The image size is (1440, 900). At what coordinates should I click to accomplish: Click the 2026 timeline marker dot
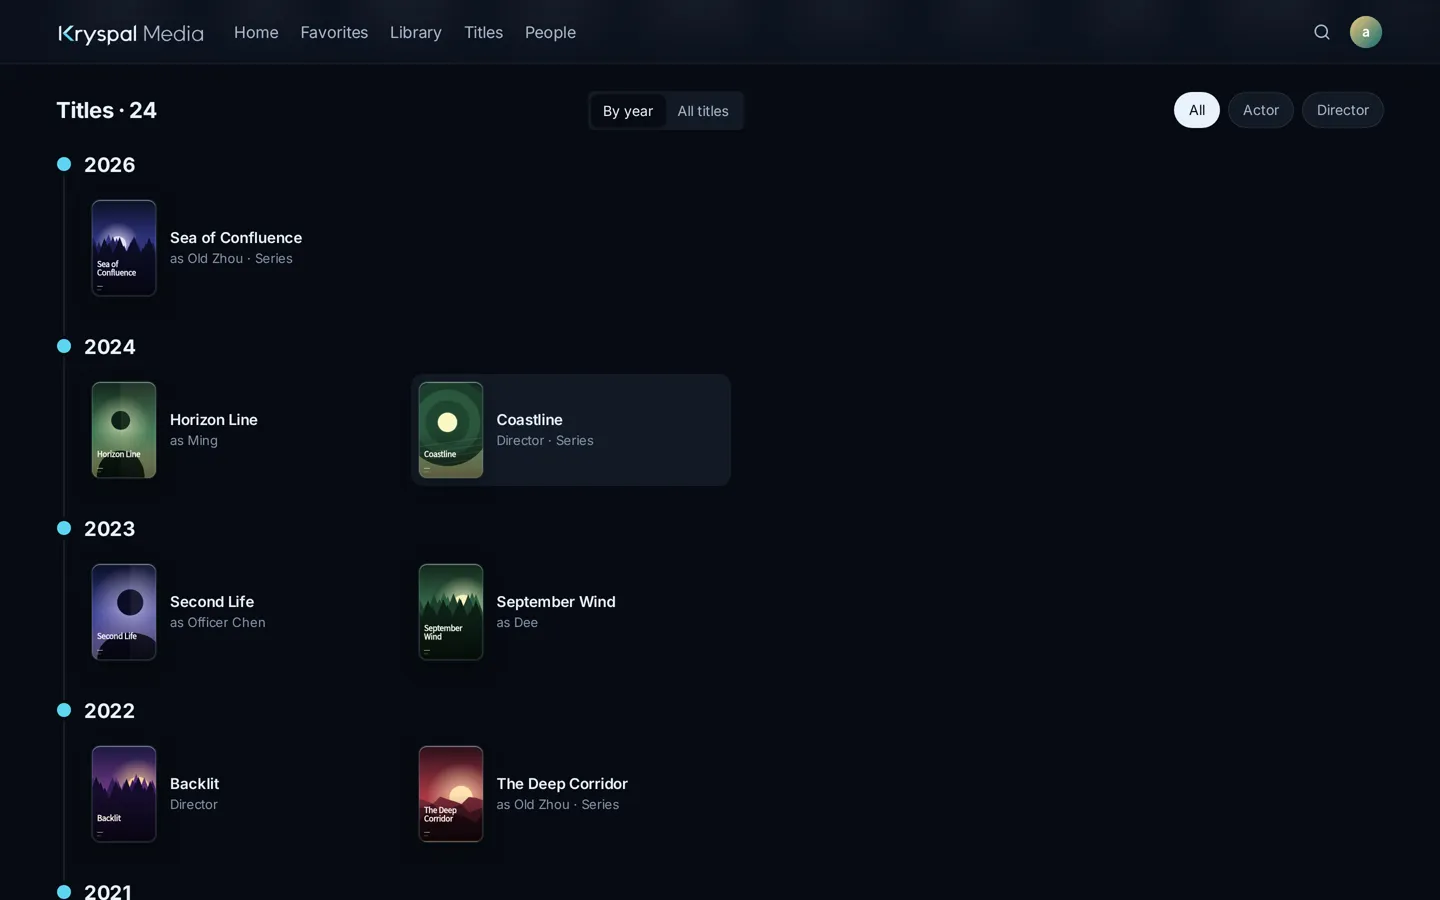coord(64,164)
